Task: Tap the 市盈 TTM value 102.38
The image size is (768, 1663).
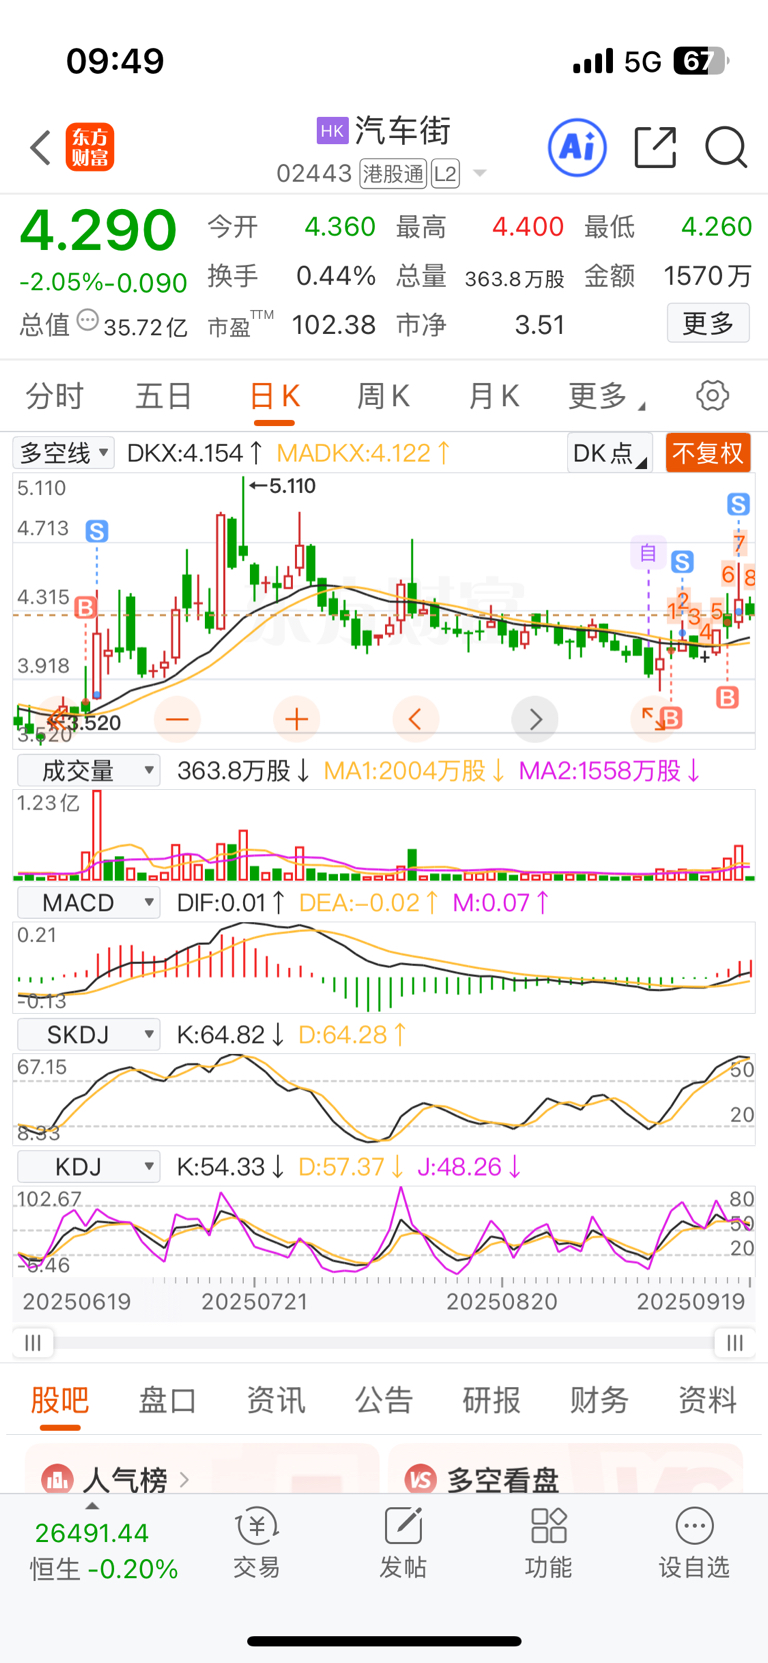Action: pos(334,325)
